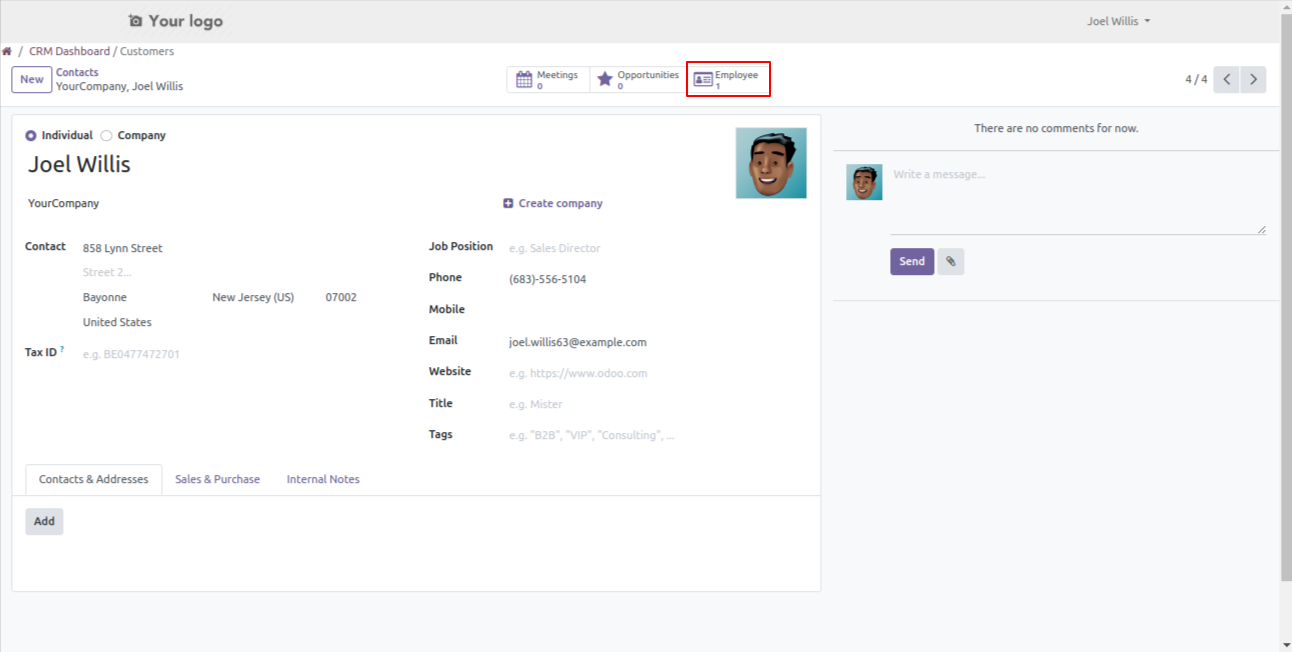1292x652 pixels.
Task: Open Opportunities star button
Action: pos(637,80)
